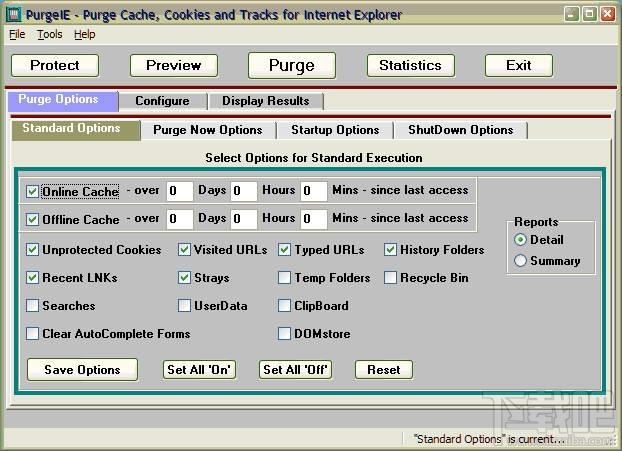Click the PurgeIE app icon in title bar
Image resolution: width=622 pixels, height=451 pixels.
[13, 14]
